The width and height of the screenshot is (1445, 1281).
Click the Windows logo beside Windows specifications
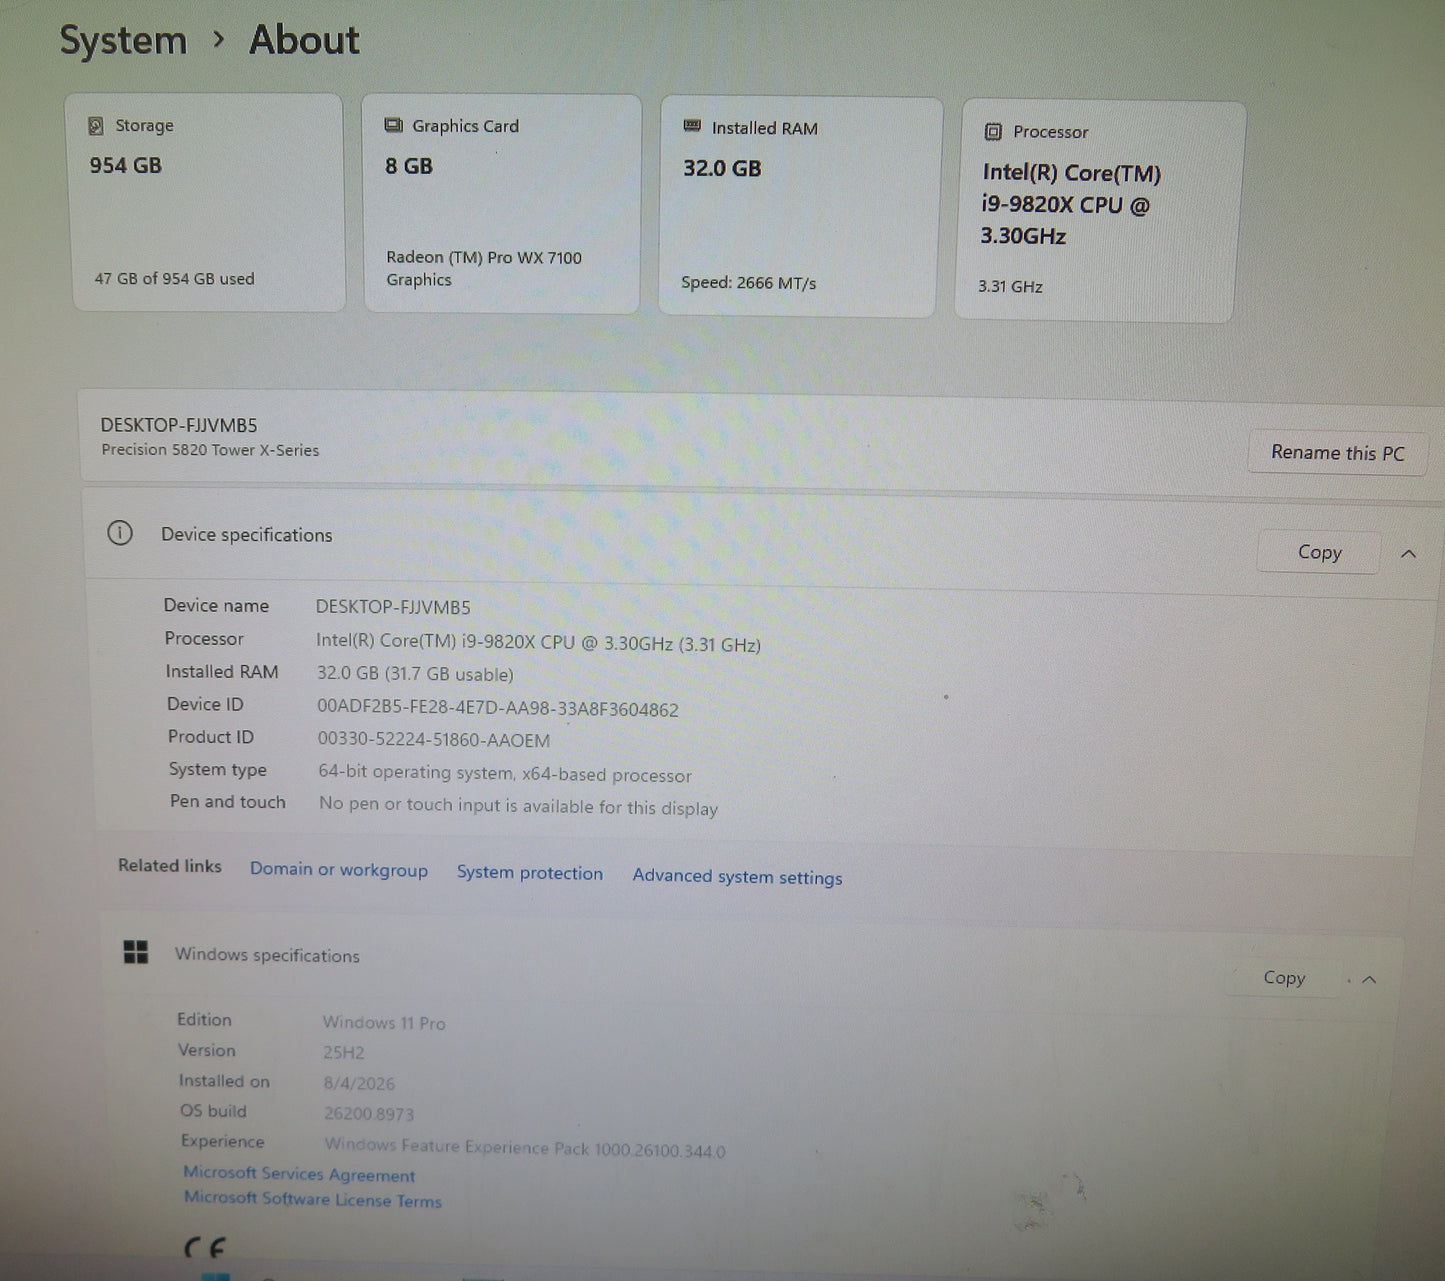pyautogui.click(x=136, y=952)
